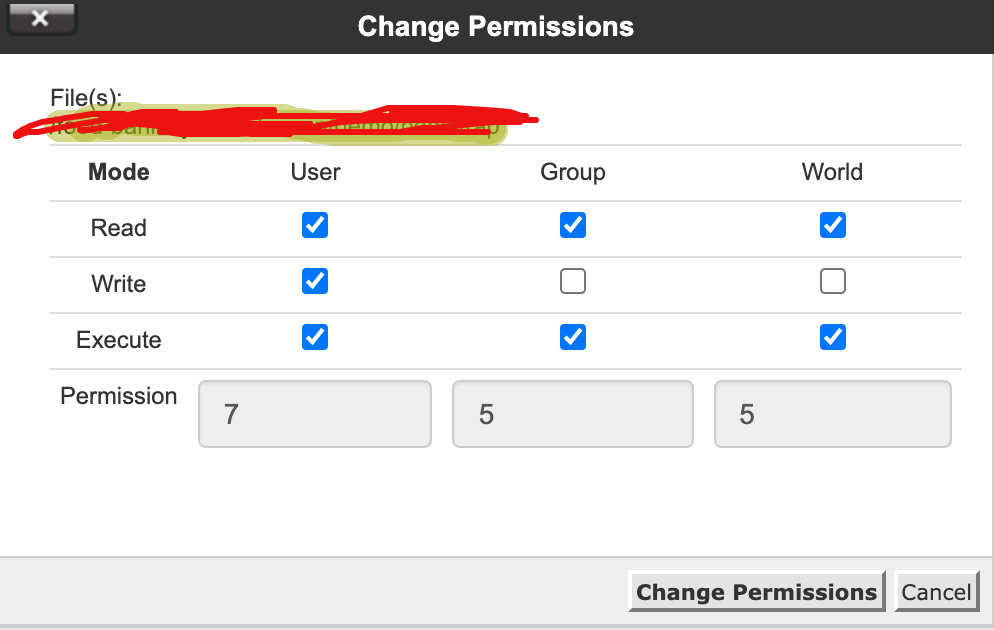Click the Execute row label

click(x=119, y=340)
